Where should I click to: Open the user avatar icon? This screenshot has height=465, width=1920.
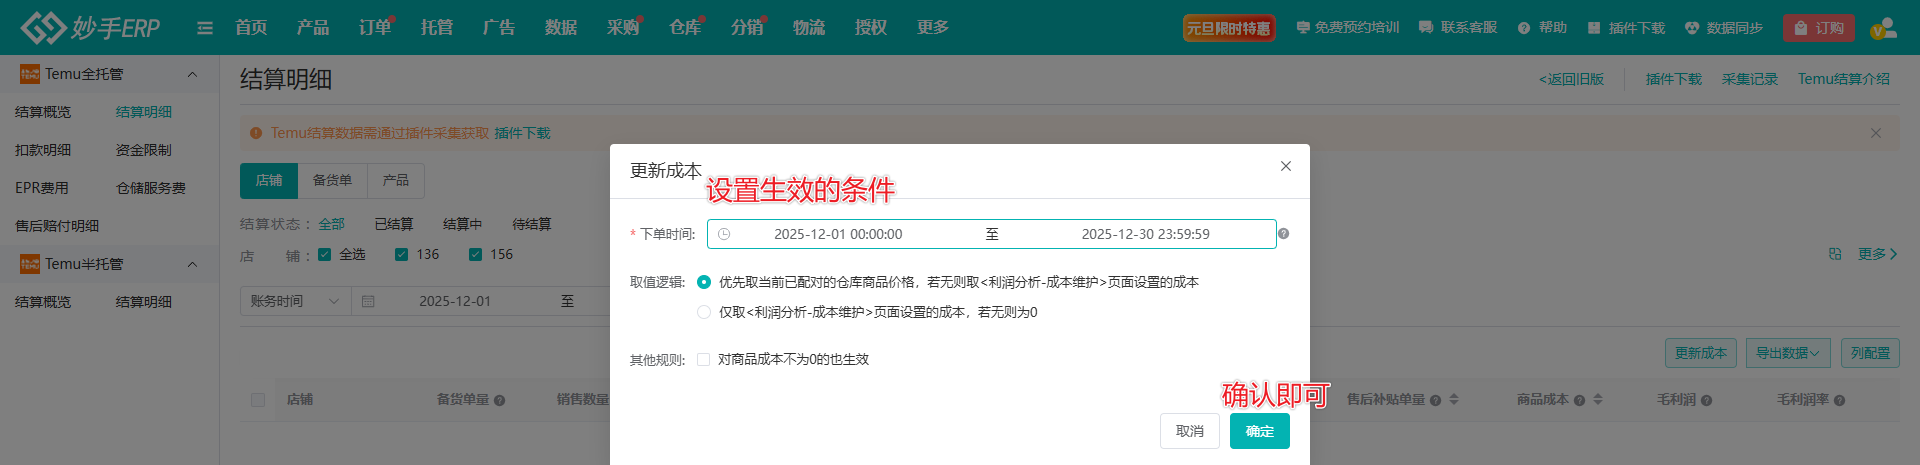(1883, 28)
